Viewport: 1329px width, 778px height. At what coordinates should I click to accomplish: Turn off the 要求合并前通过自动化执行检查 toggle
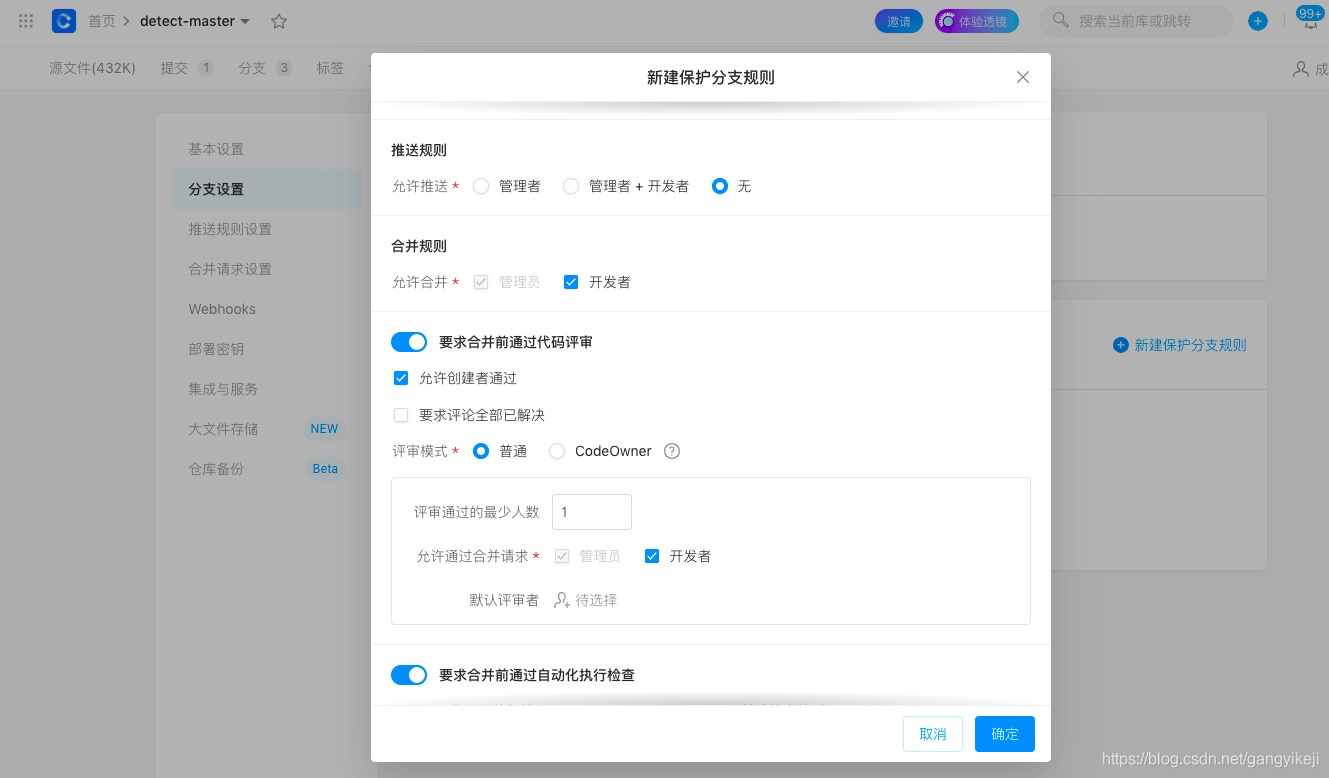point(408,675)
